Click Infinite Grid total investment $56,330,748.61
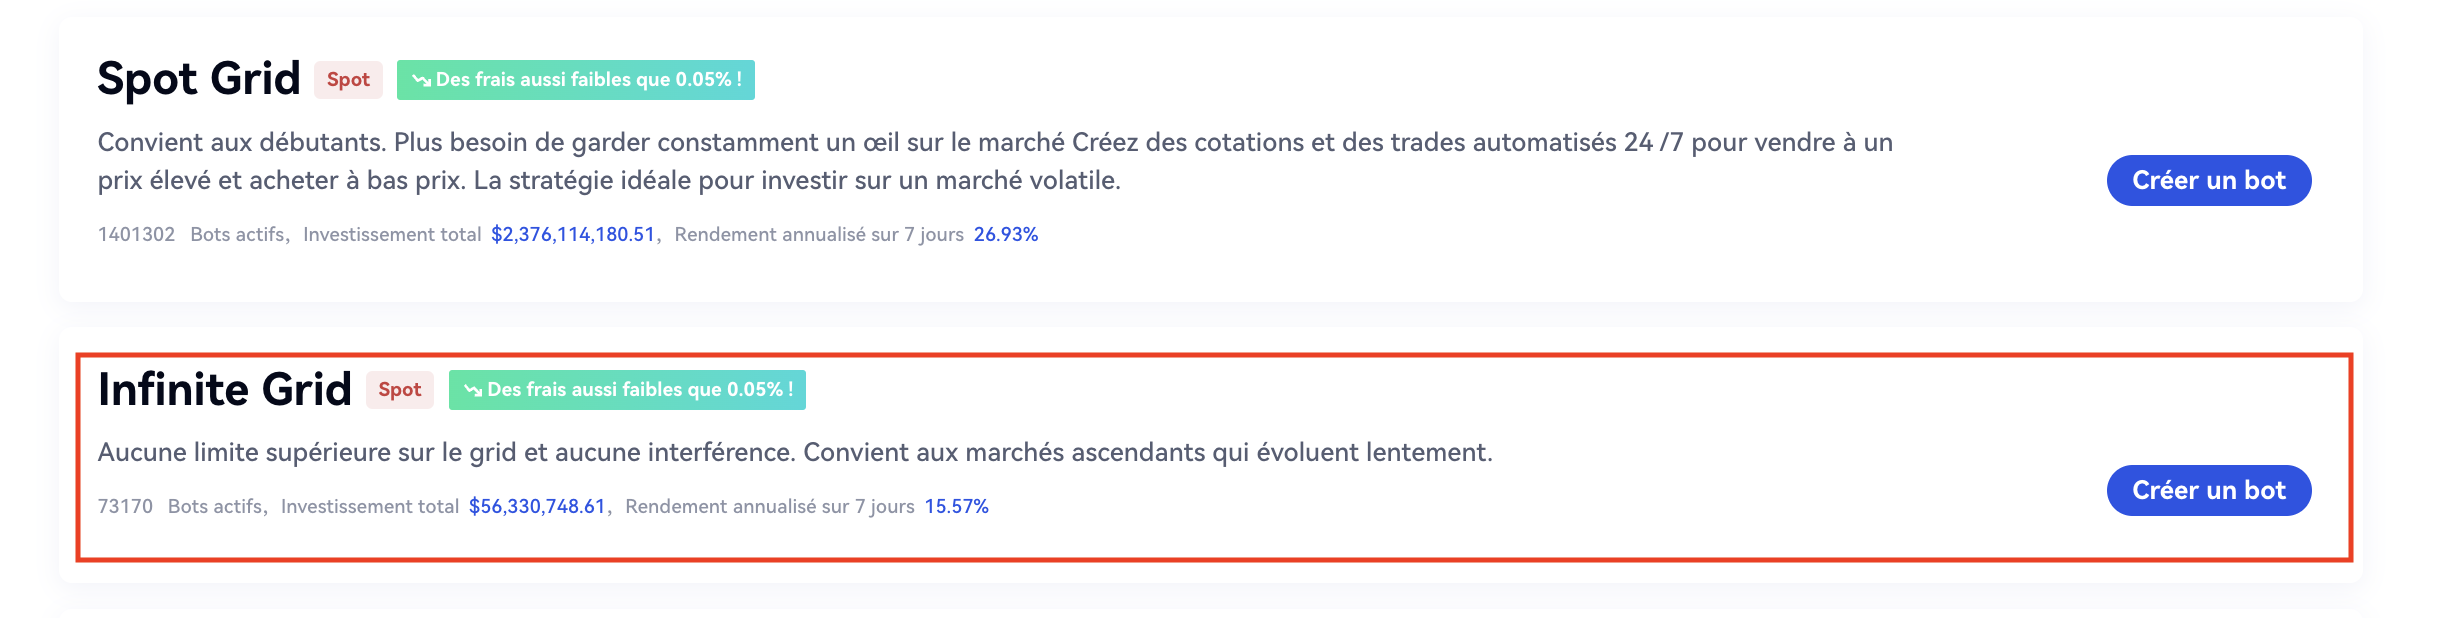Viewport: 2458px width, 618px height. coord(537,506)
